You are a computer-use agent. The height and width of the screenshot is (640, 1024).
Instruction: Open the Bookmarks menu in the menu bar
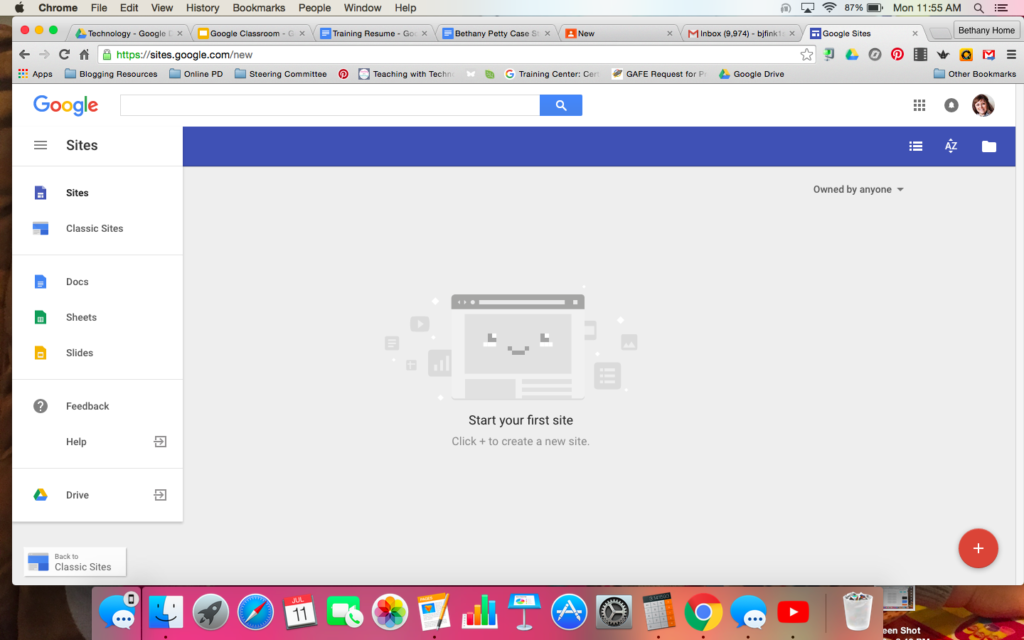[258, 7]
